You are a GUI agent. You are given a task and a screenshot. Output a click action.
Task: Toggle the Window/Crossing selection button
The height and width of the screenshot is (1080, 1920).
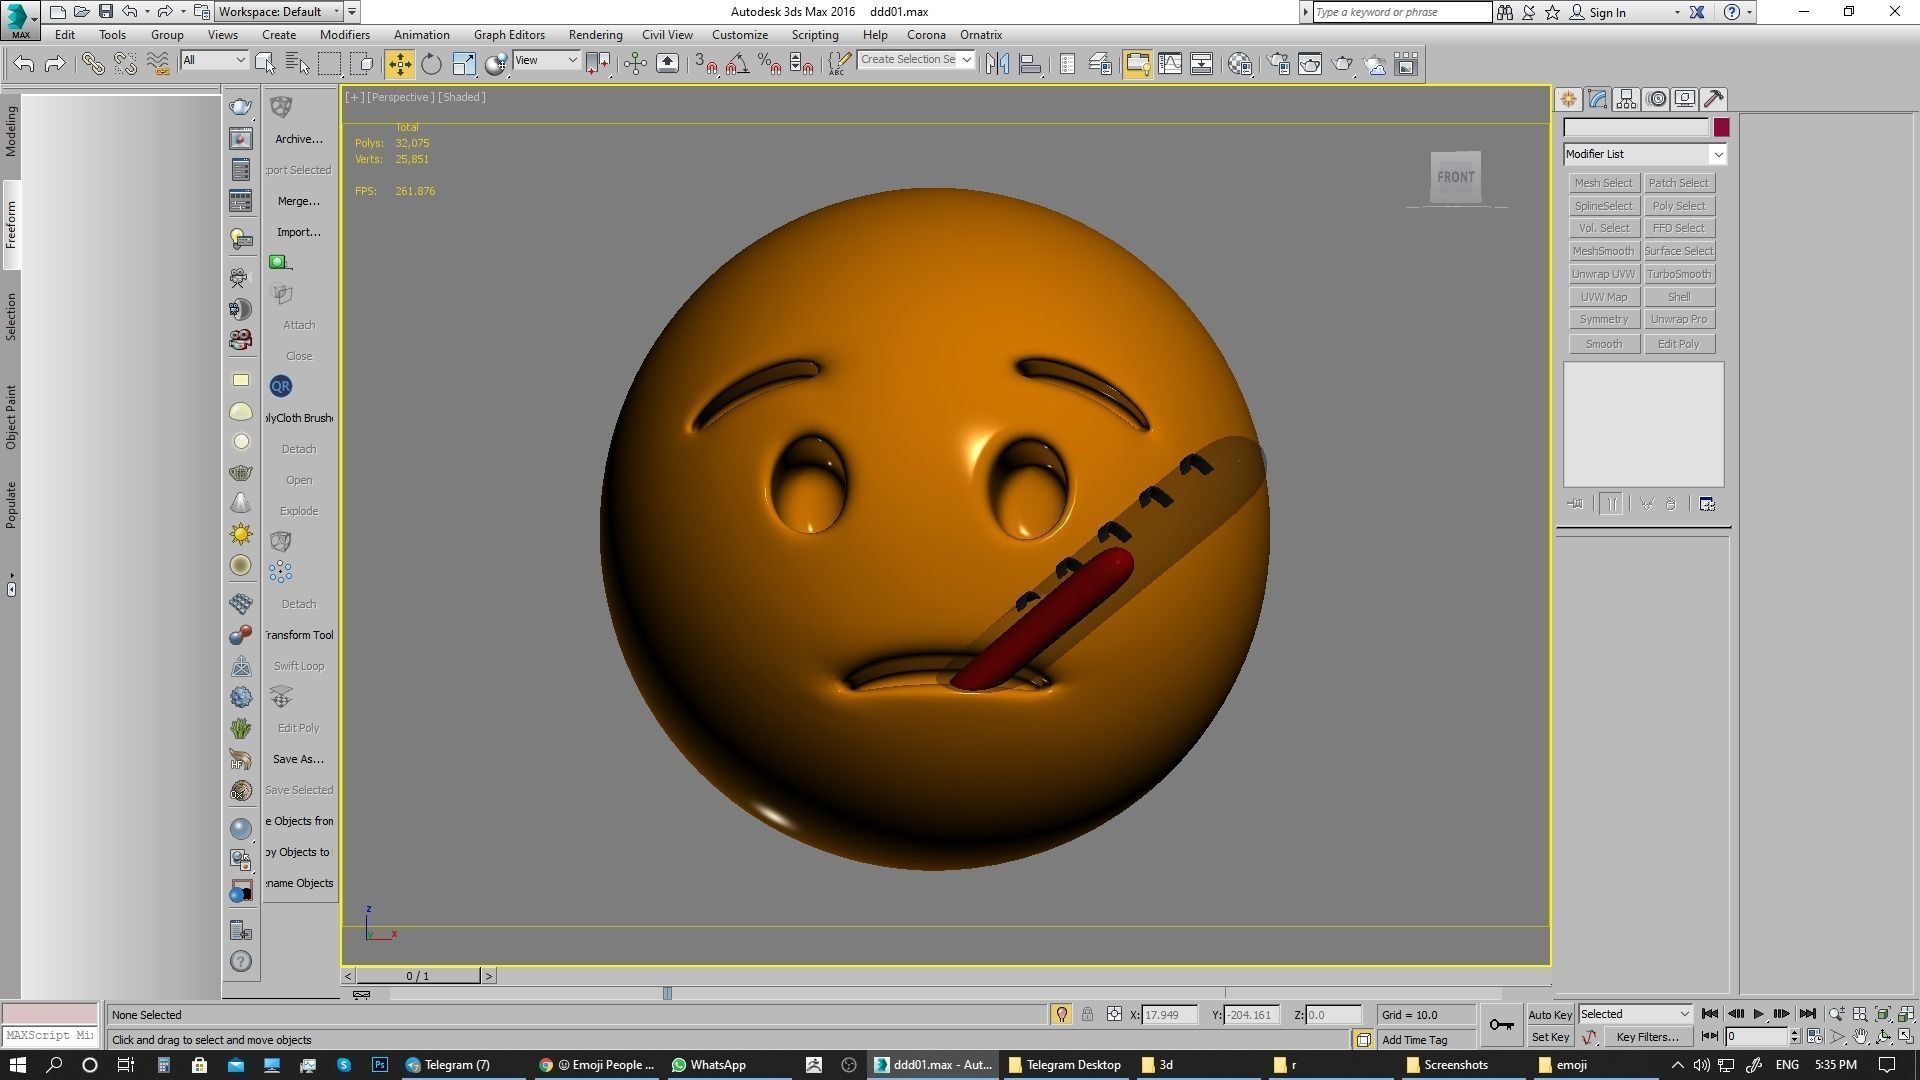tap(362, 64)
